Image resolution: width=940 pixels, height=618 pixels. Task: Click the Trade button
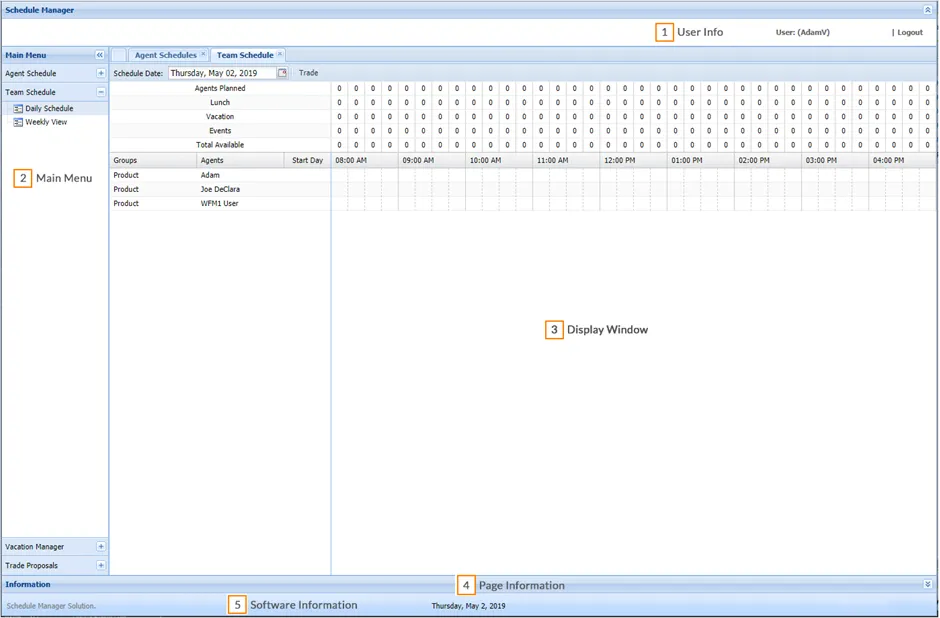[x=309, y=73]
